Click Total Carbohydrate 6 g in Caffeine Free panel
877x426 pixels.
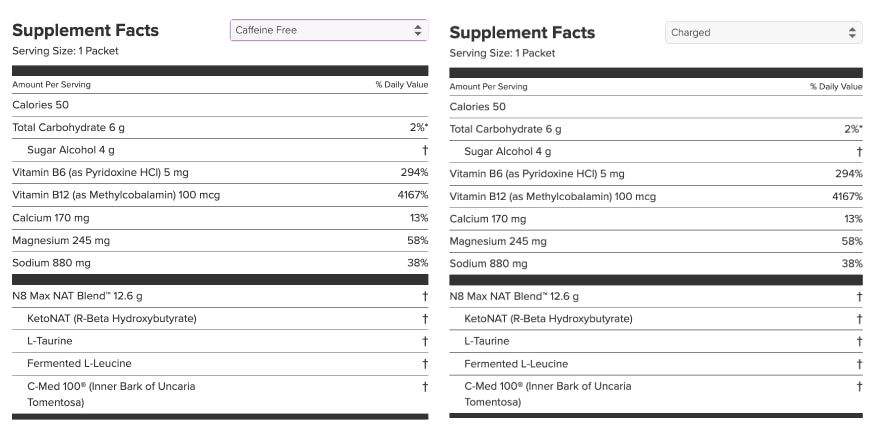click(68, 128)
